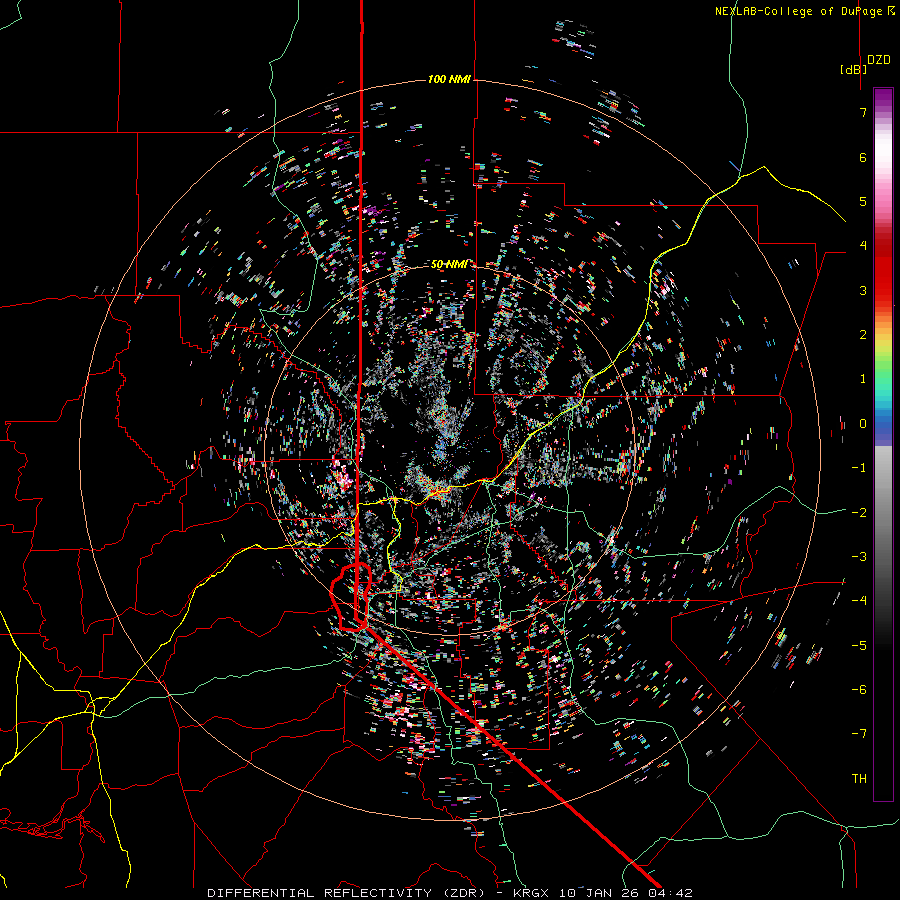Click the 04:42 timestamp in the caption
This screenshot has height=900, width=900.
point(670,893)
